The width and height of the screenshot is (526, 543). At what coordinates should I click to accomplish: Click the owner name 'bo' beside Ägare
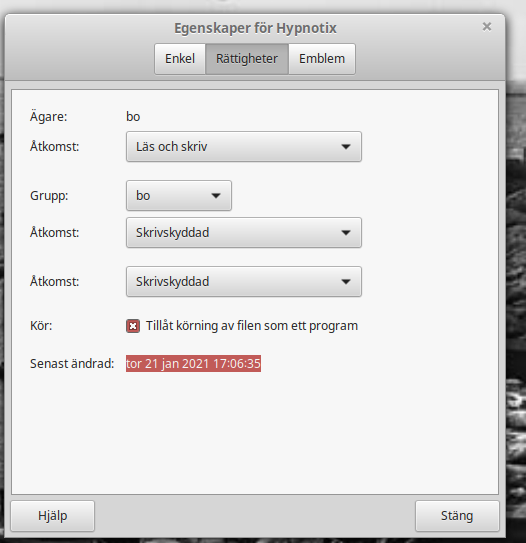(x=133, y=116)
